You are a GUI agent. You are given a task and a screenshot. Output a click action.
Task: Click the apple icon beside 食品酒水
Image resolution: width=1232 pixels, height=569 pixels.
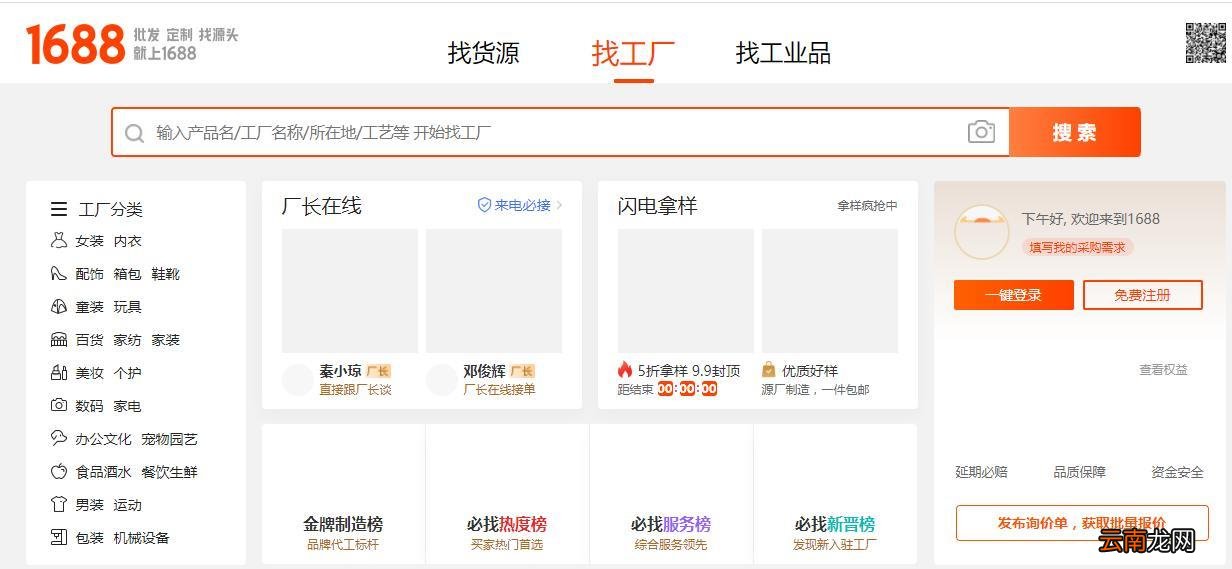coord(59,471)
